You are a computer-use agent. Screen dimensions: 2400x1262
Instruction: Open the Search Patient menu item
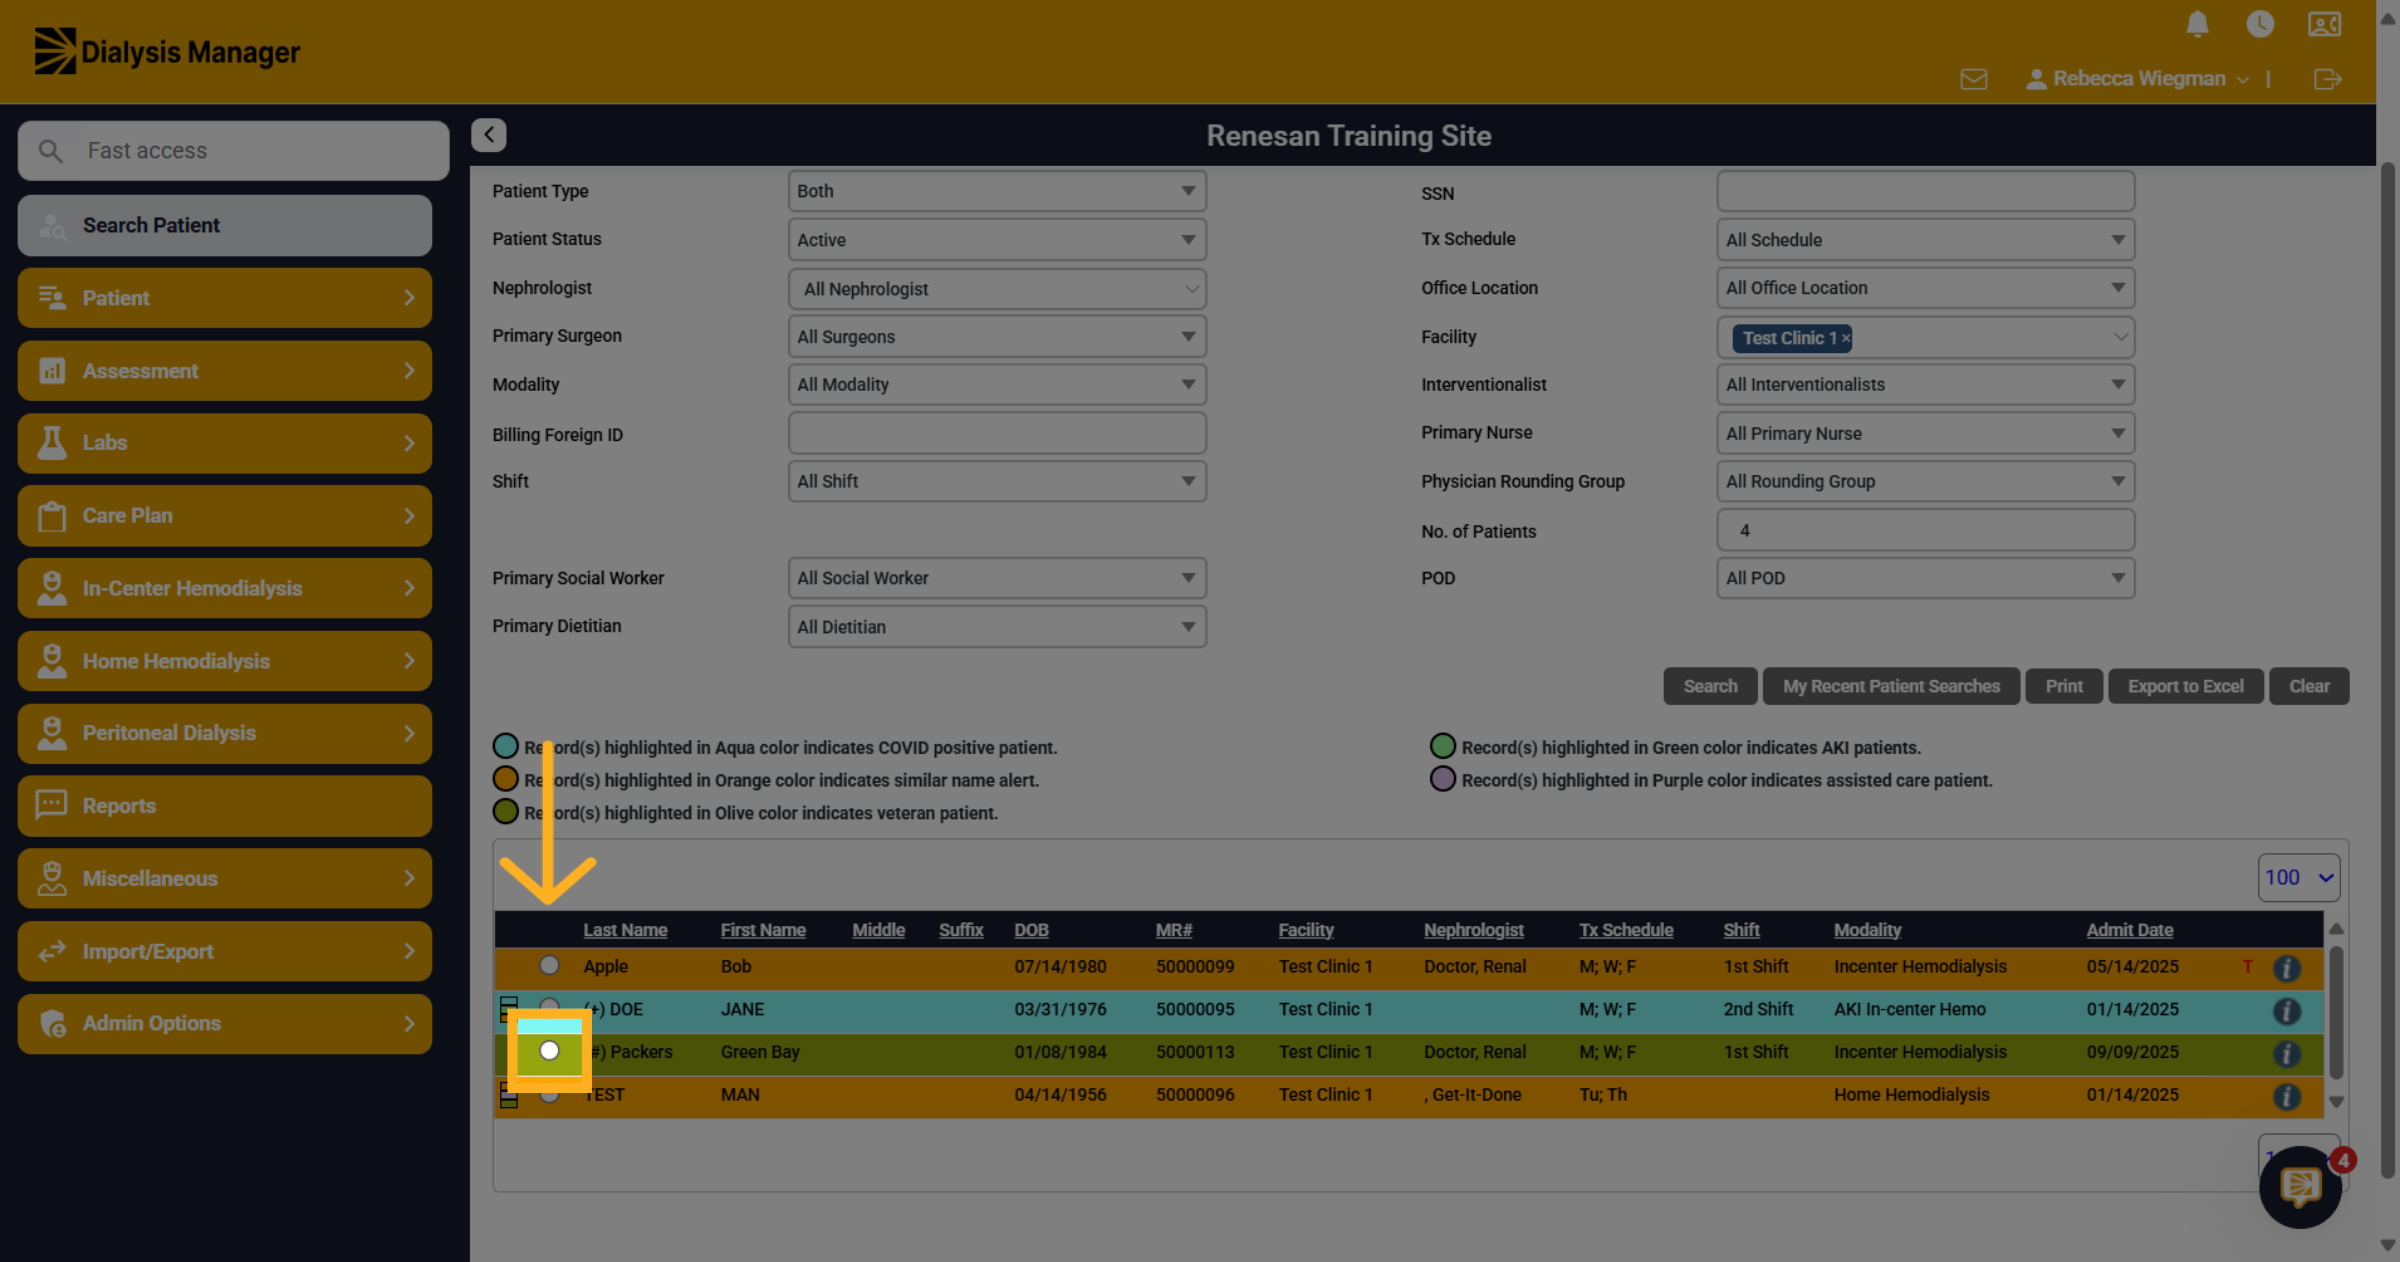click(x=225, y=225)
